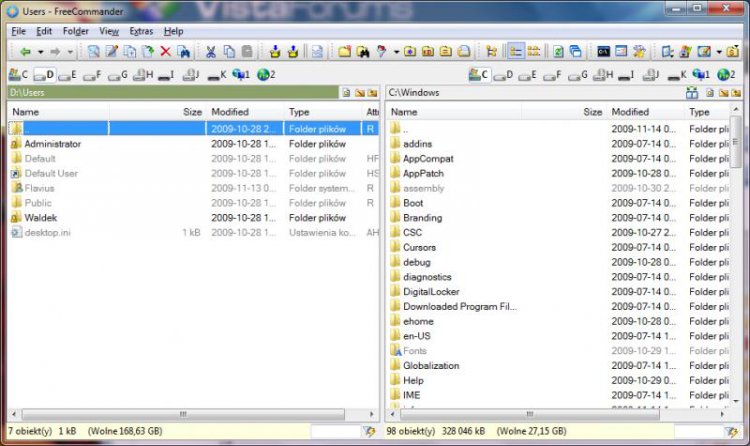The width and height of the screenshot is (750, 446).
Task: Click the C:\Windows path bar
Action: 535,92
